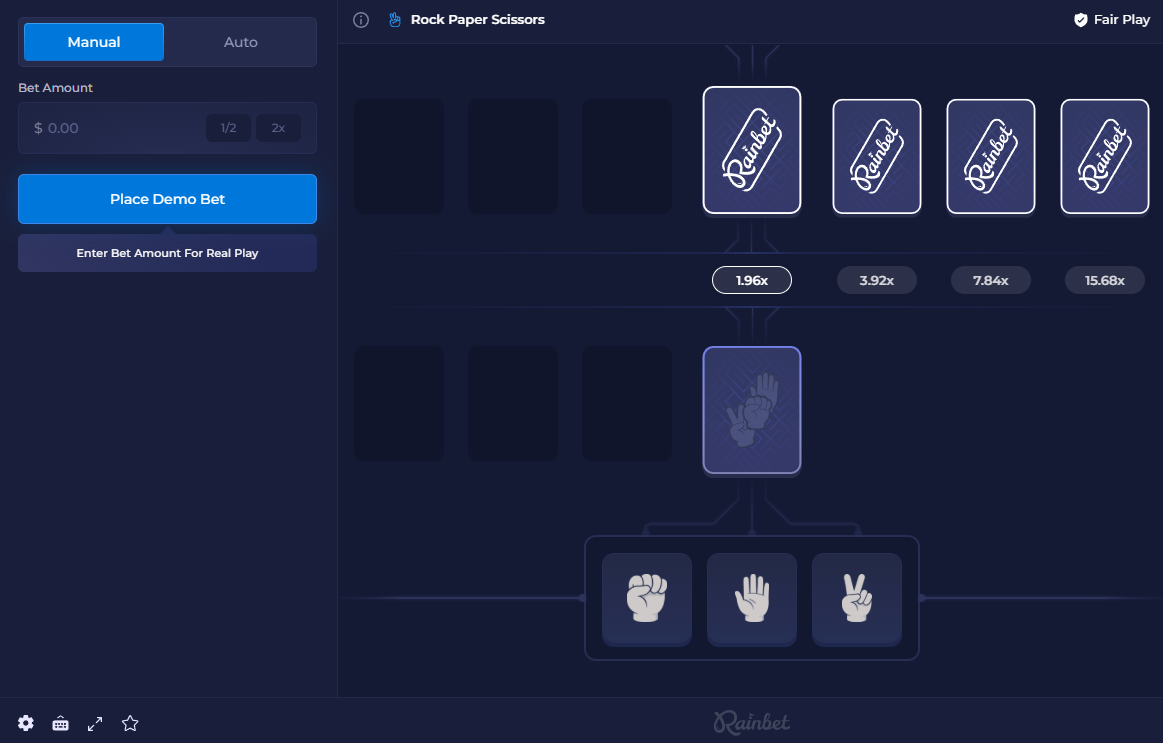The width and height of the screenshot is (1163, 743).
Task: Select the 1.96x multiplier pill
Action: coord(751,281)
